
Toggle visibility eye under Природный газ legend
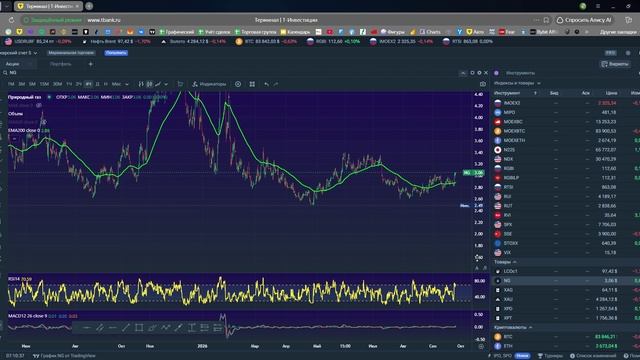click(39, 105)
